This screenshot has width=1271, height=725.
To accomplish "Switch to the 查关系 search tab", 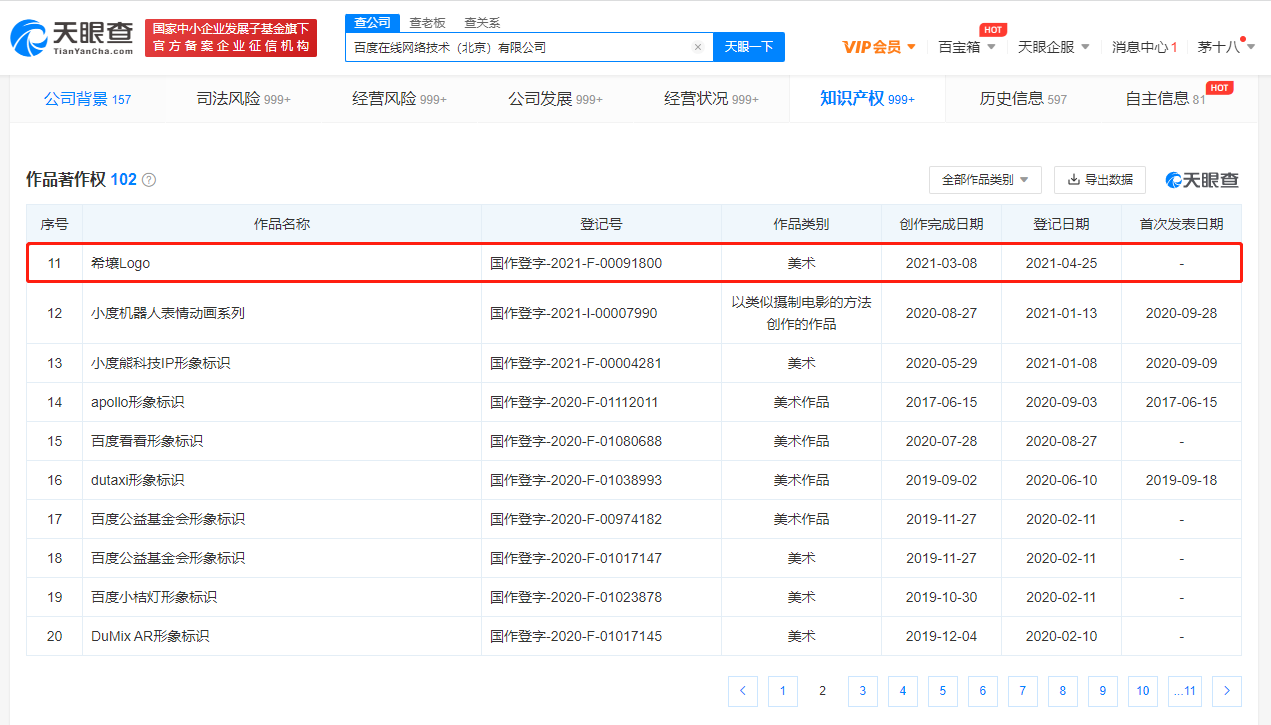I will point(482,22).
